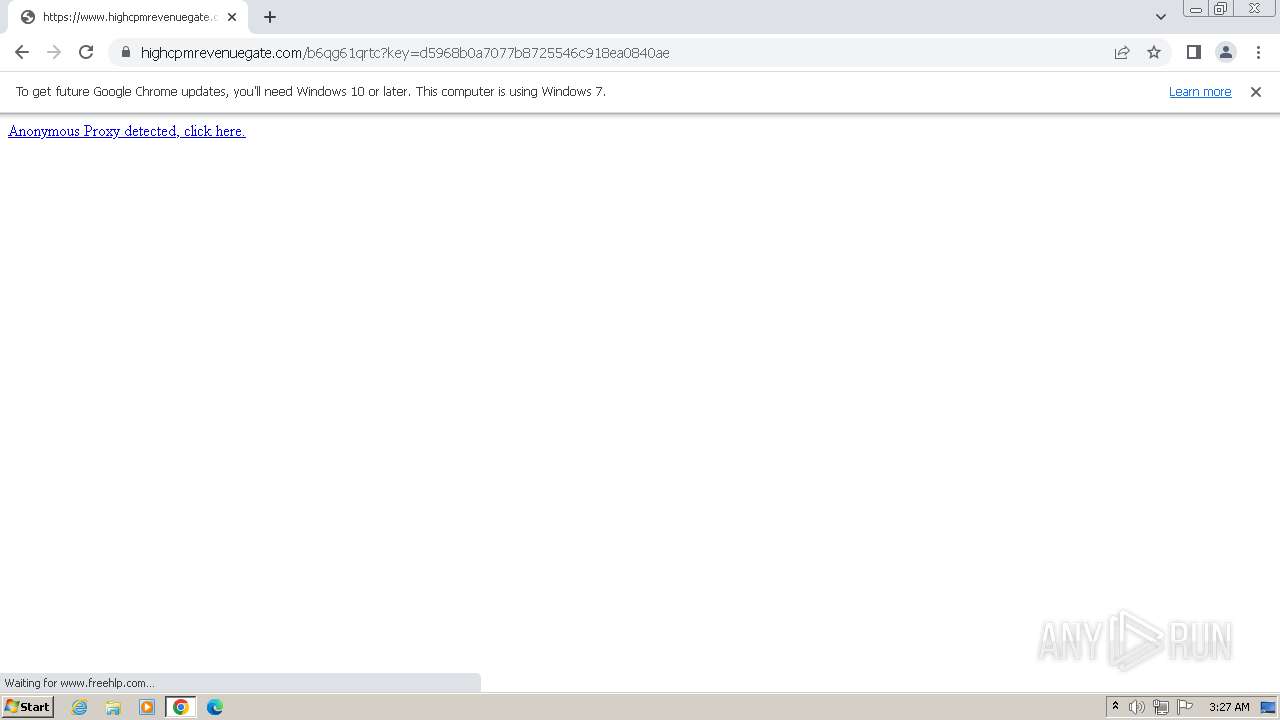Viewport: 1280px width, 720px height.
Task: Reload the current page
Action: pos(86,52)
